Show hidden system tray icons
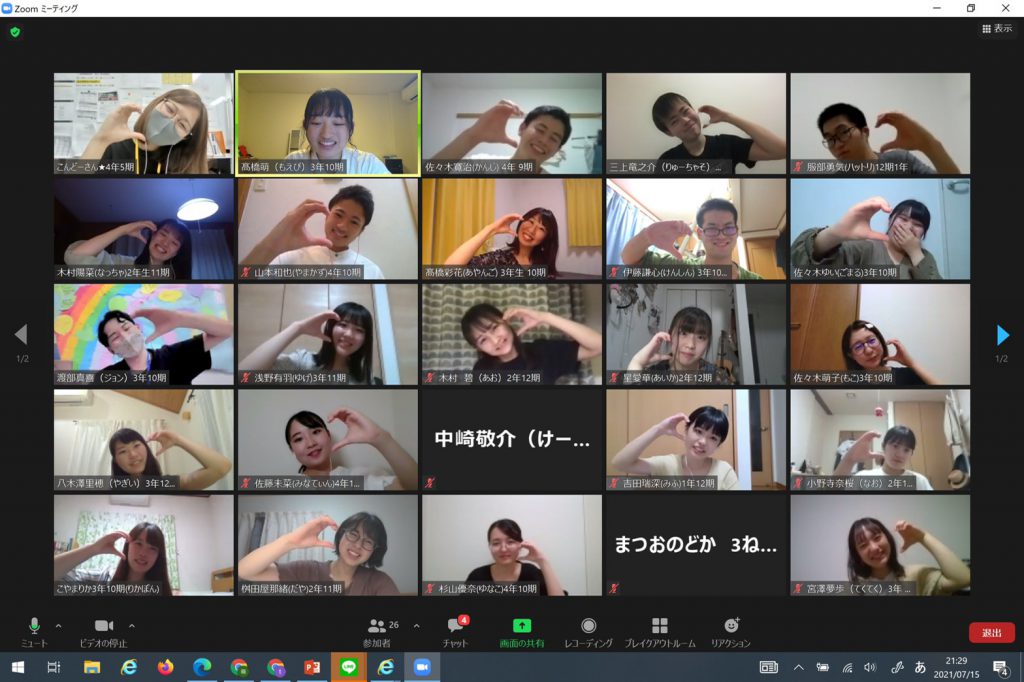 coord(798,667)
